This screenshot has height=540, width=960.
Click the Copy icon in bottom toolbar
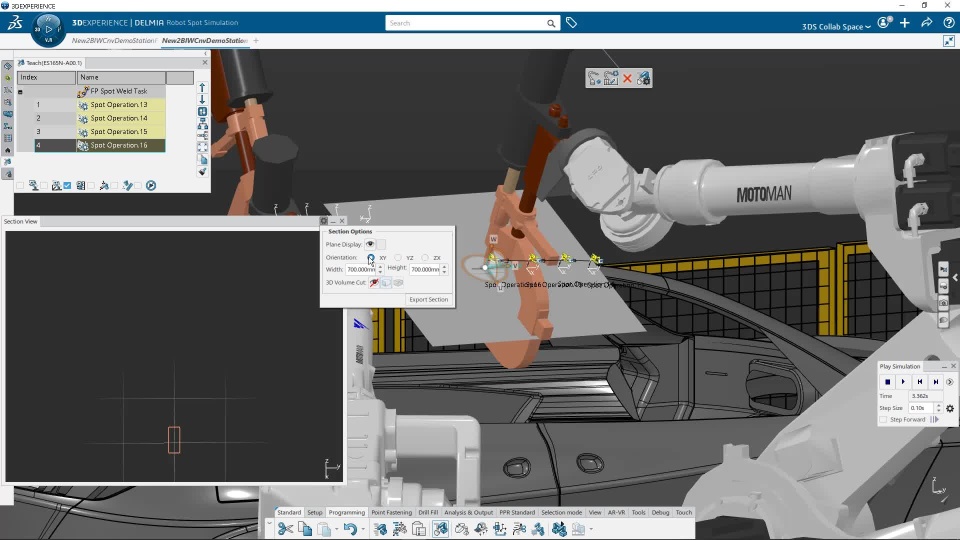click(304, 528)
